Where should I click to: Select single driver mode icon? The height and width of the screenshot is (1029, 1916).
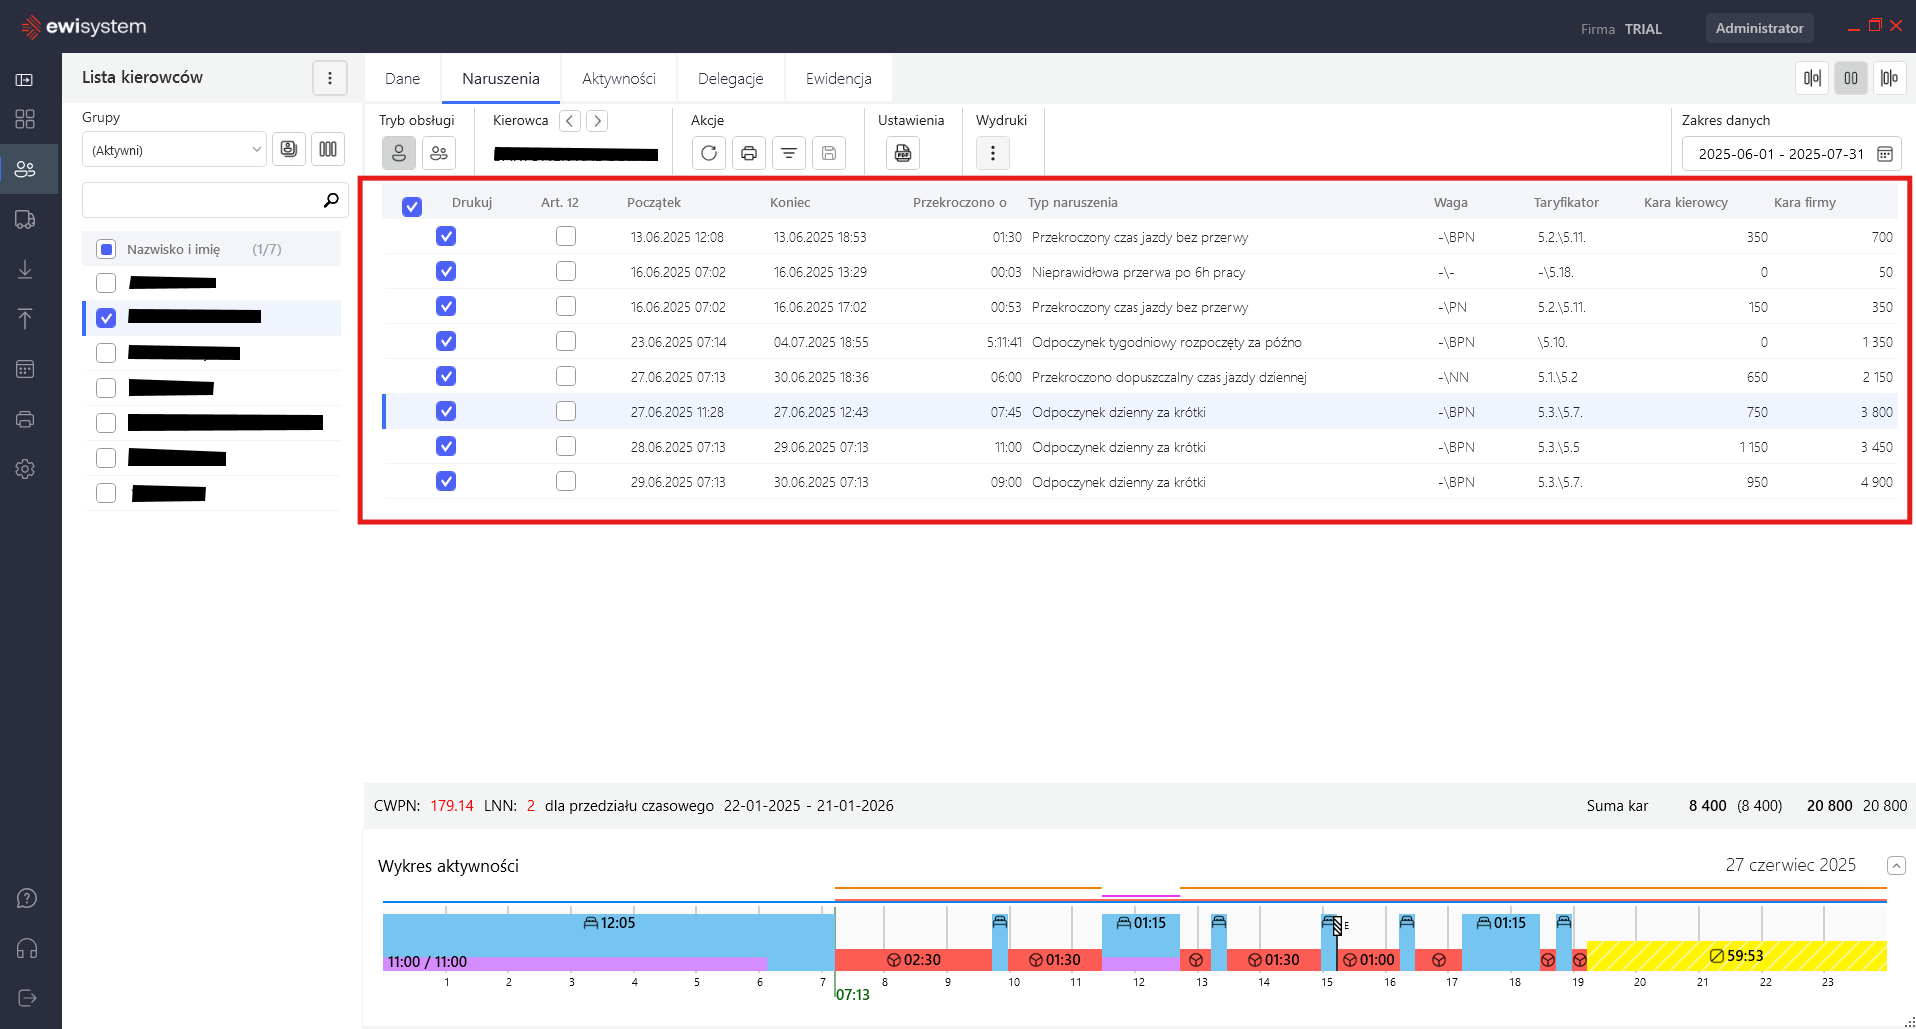pos(398,153)
